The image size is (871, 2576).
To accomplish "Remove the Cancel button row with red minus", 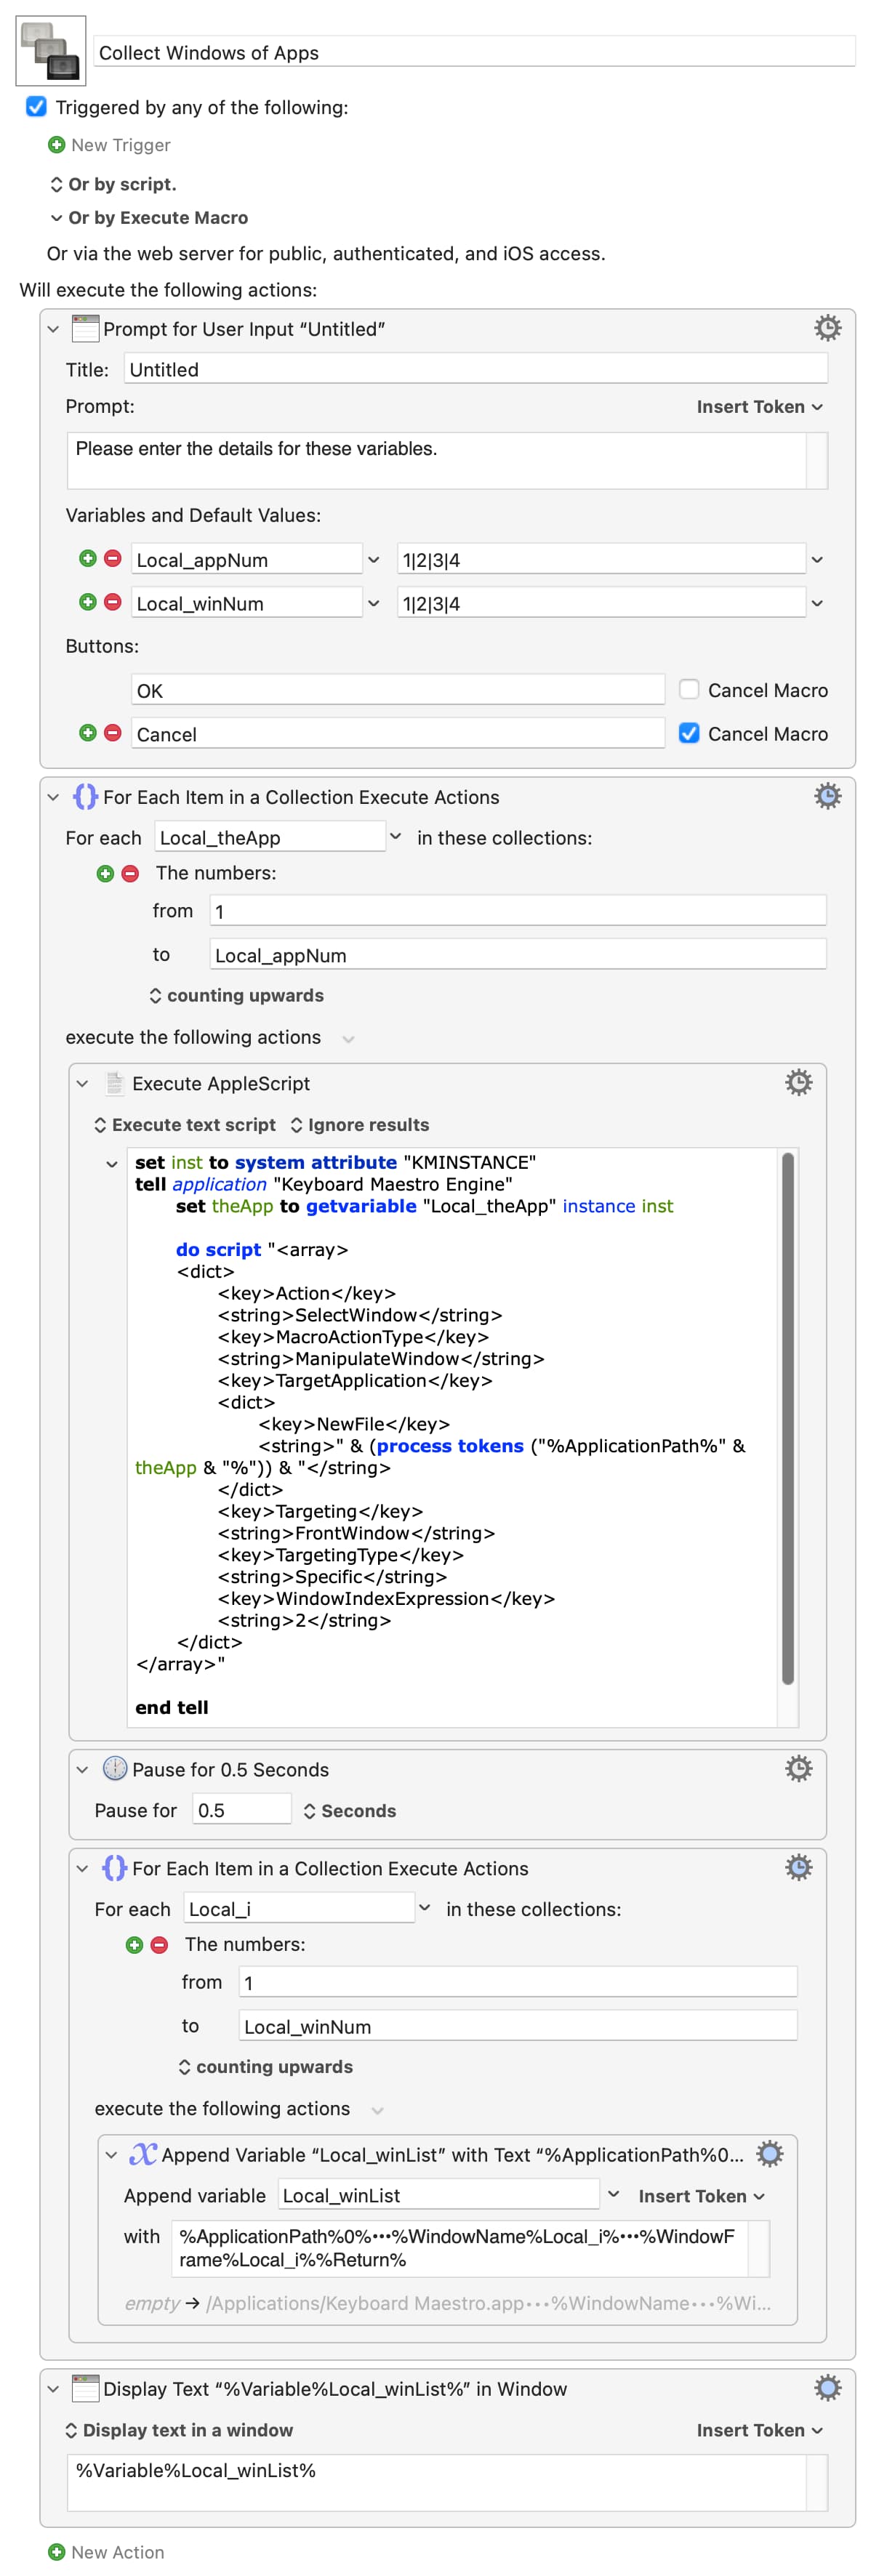I will (x=113, y=733).
